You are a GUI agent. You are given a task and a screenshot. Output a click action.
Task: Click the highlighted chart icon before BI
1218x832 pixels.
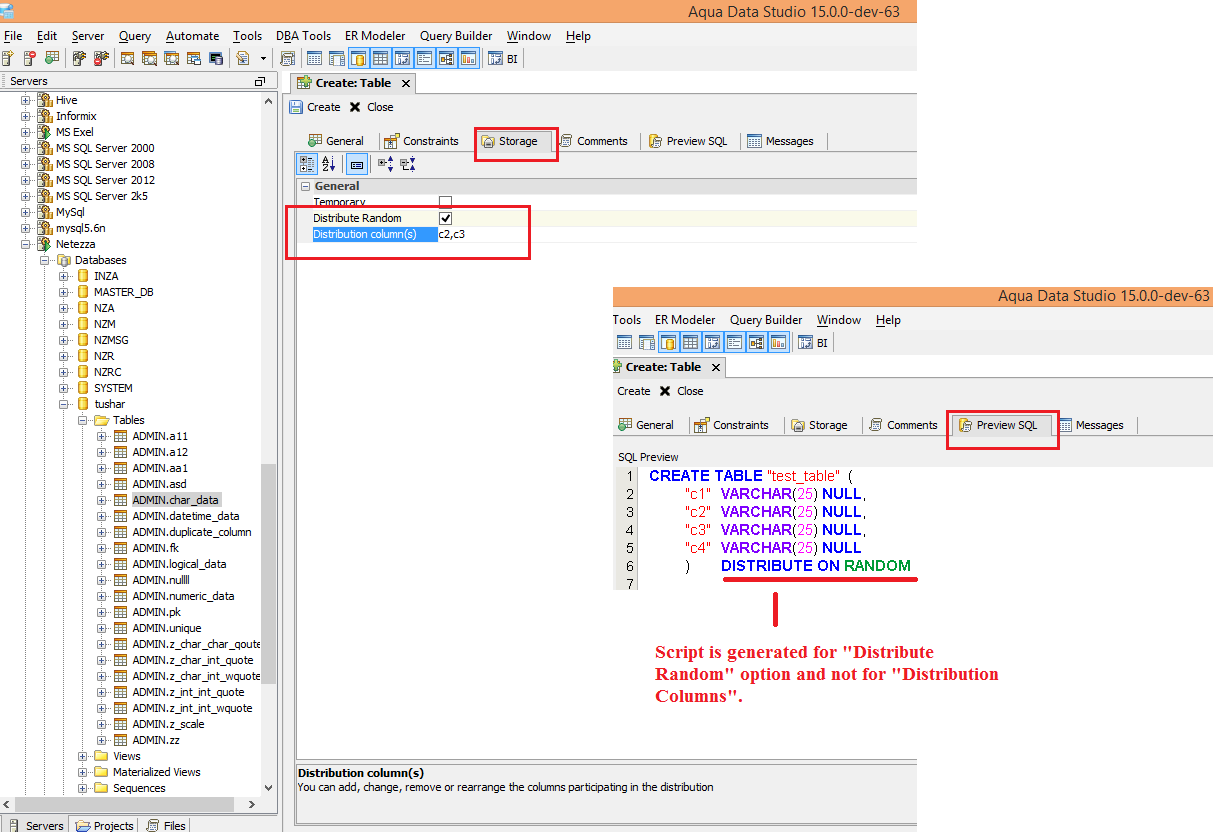coord(468,58)
